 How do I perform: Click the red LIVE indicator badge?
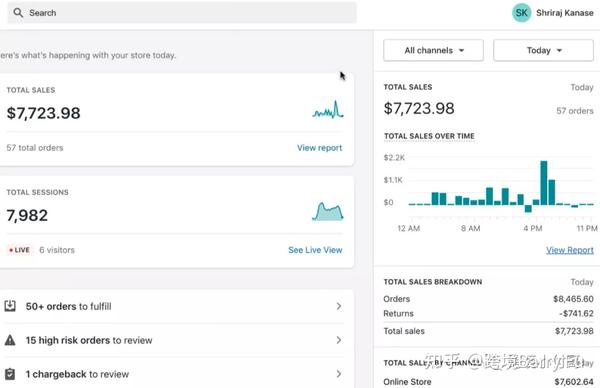tap(20, 250)
